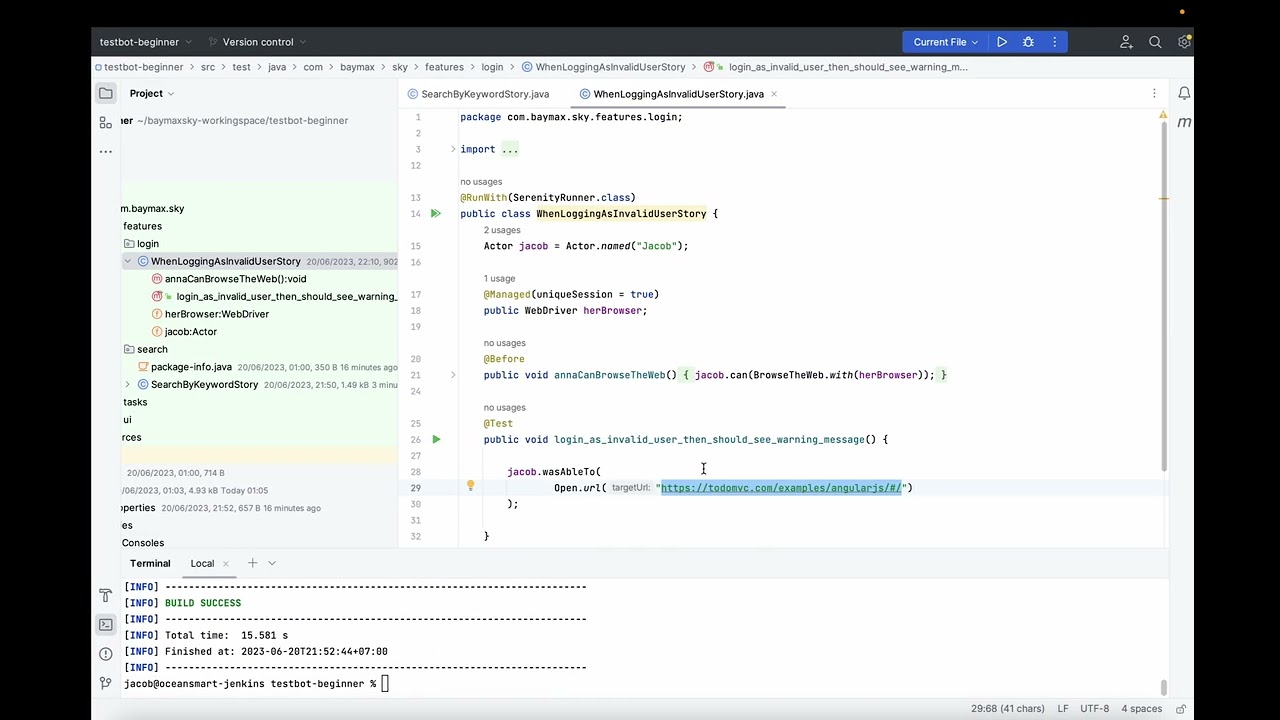Click the yellow lightbulb intention icon
The width and height of the screenshot is (1280, 720).
pos(470,487)
